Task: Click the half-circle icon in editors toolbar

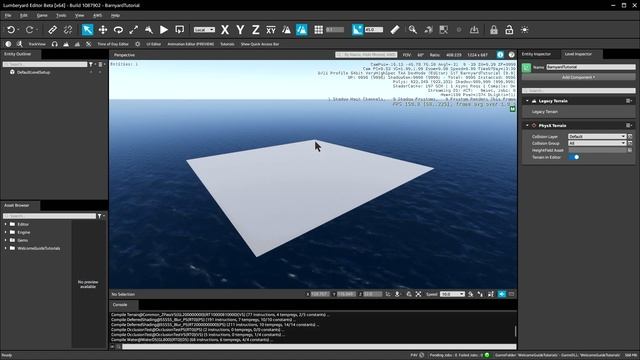Action: point(8,44)
